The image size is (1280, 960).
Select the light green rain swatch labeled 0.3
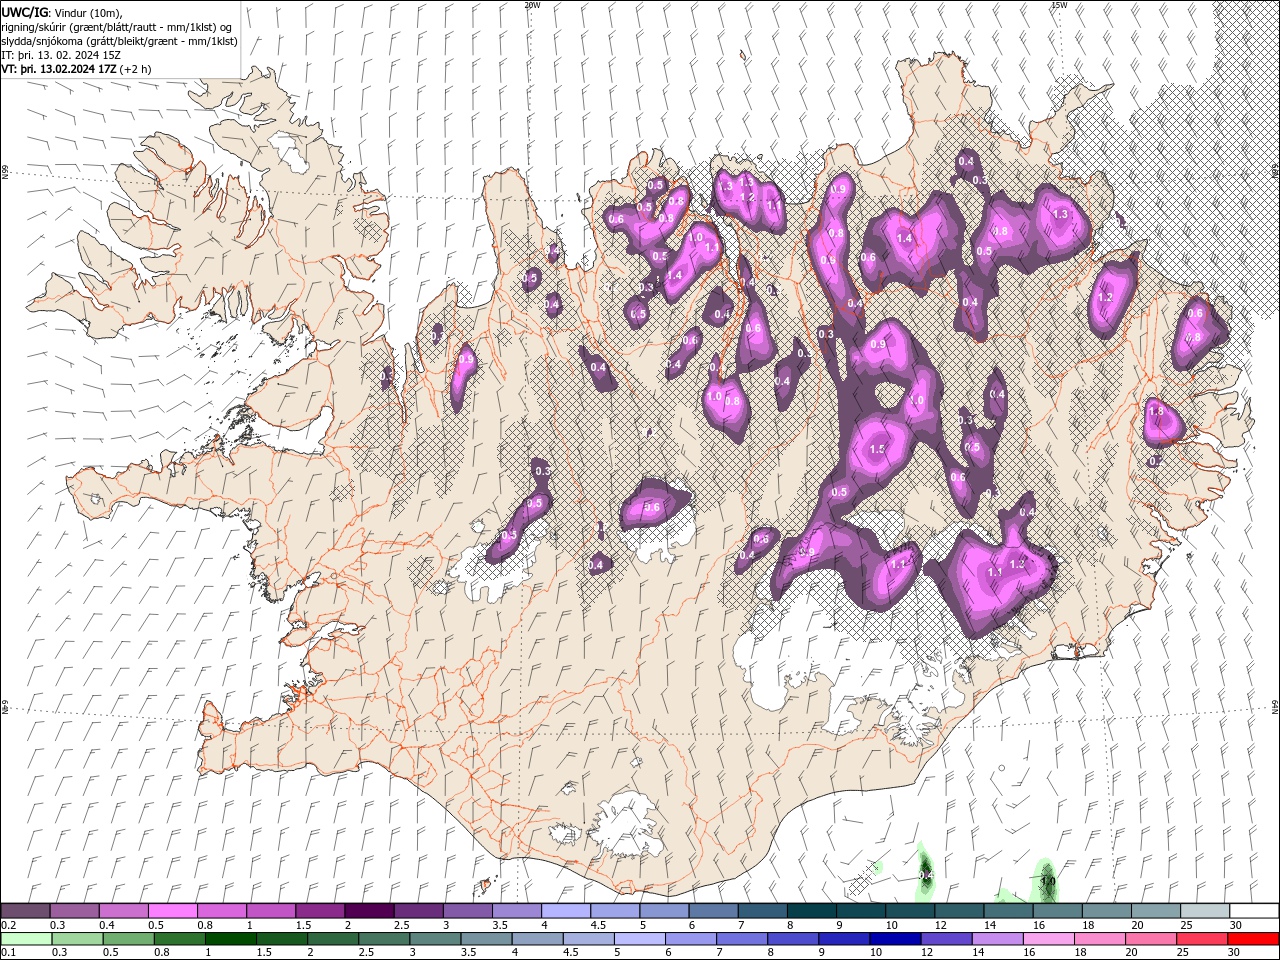click(77, 939)
